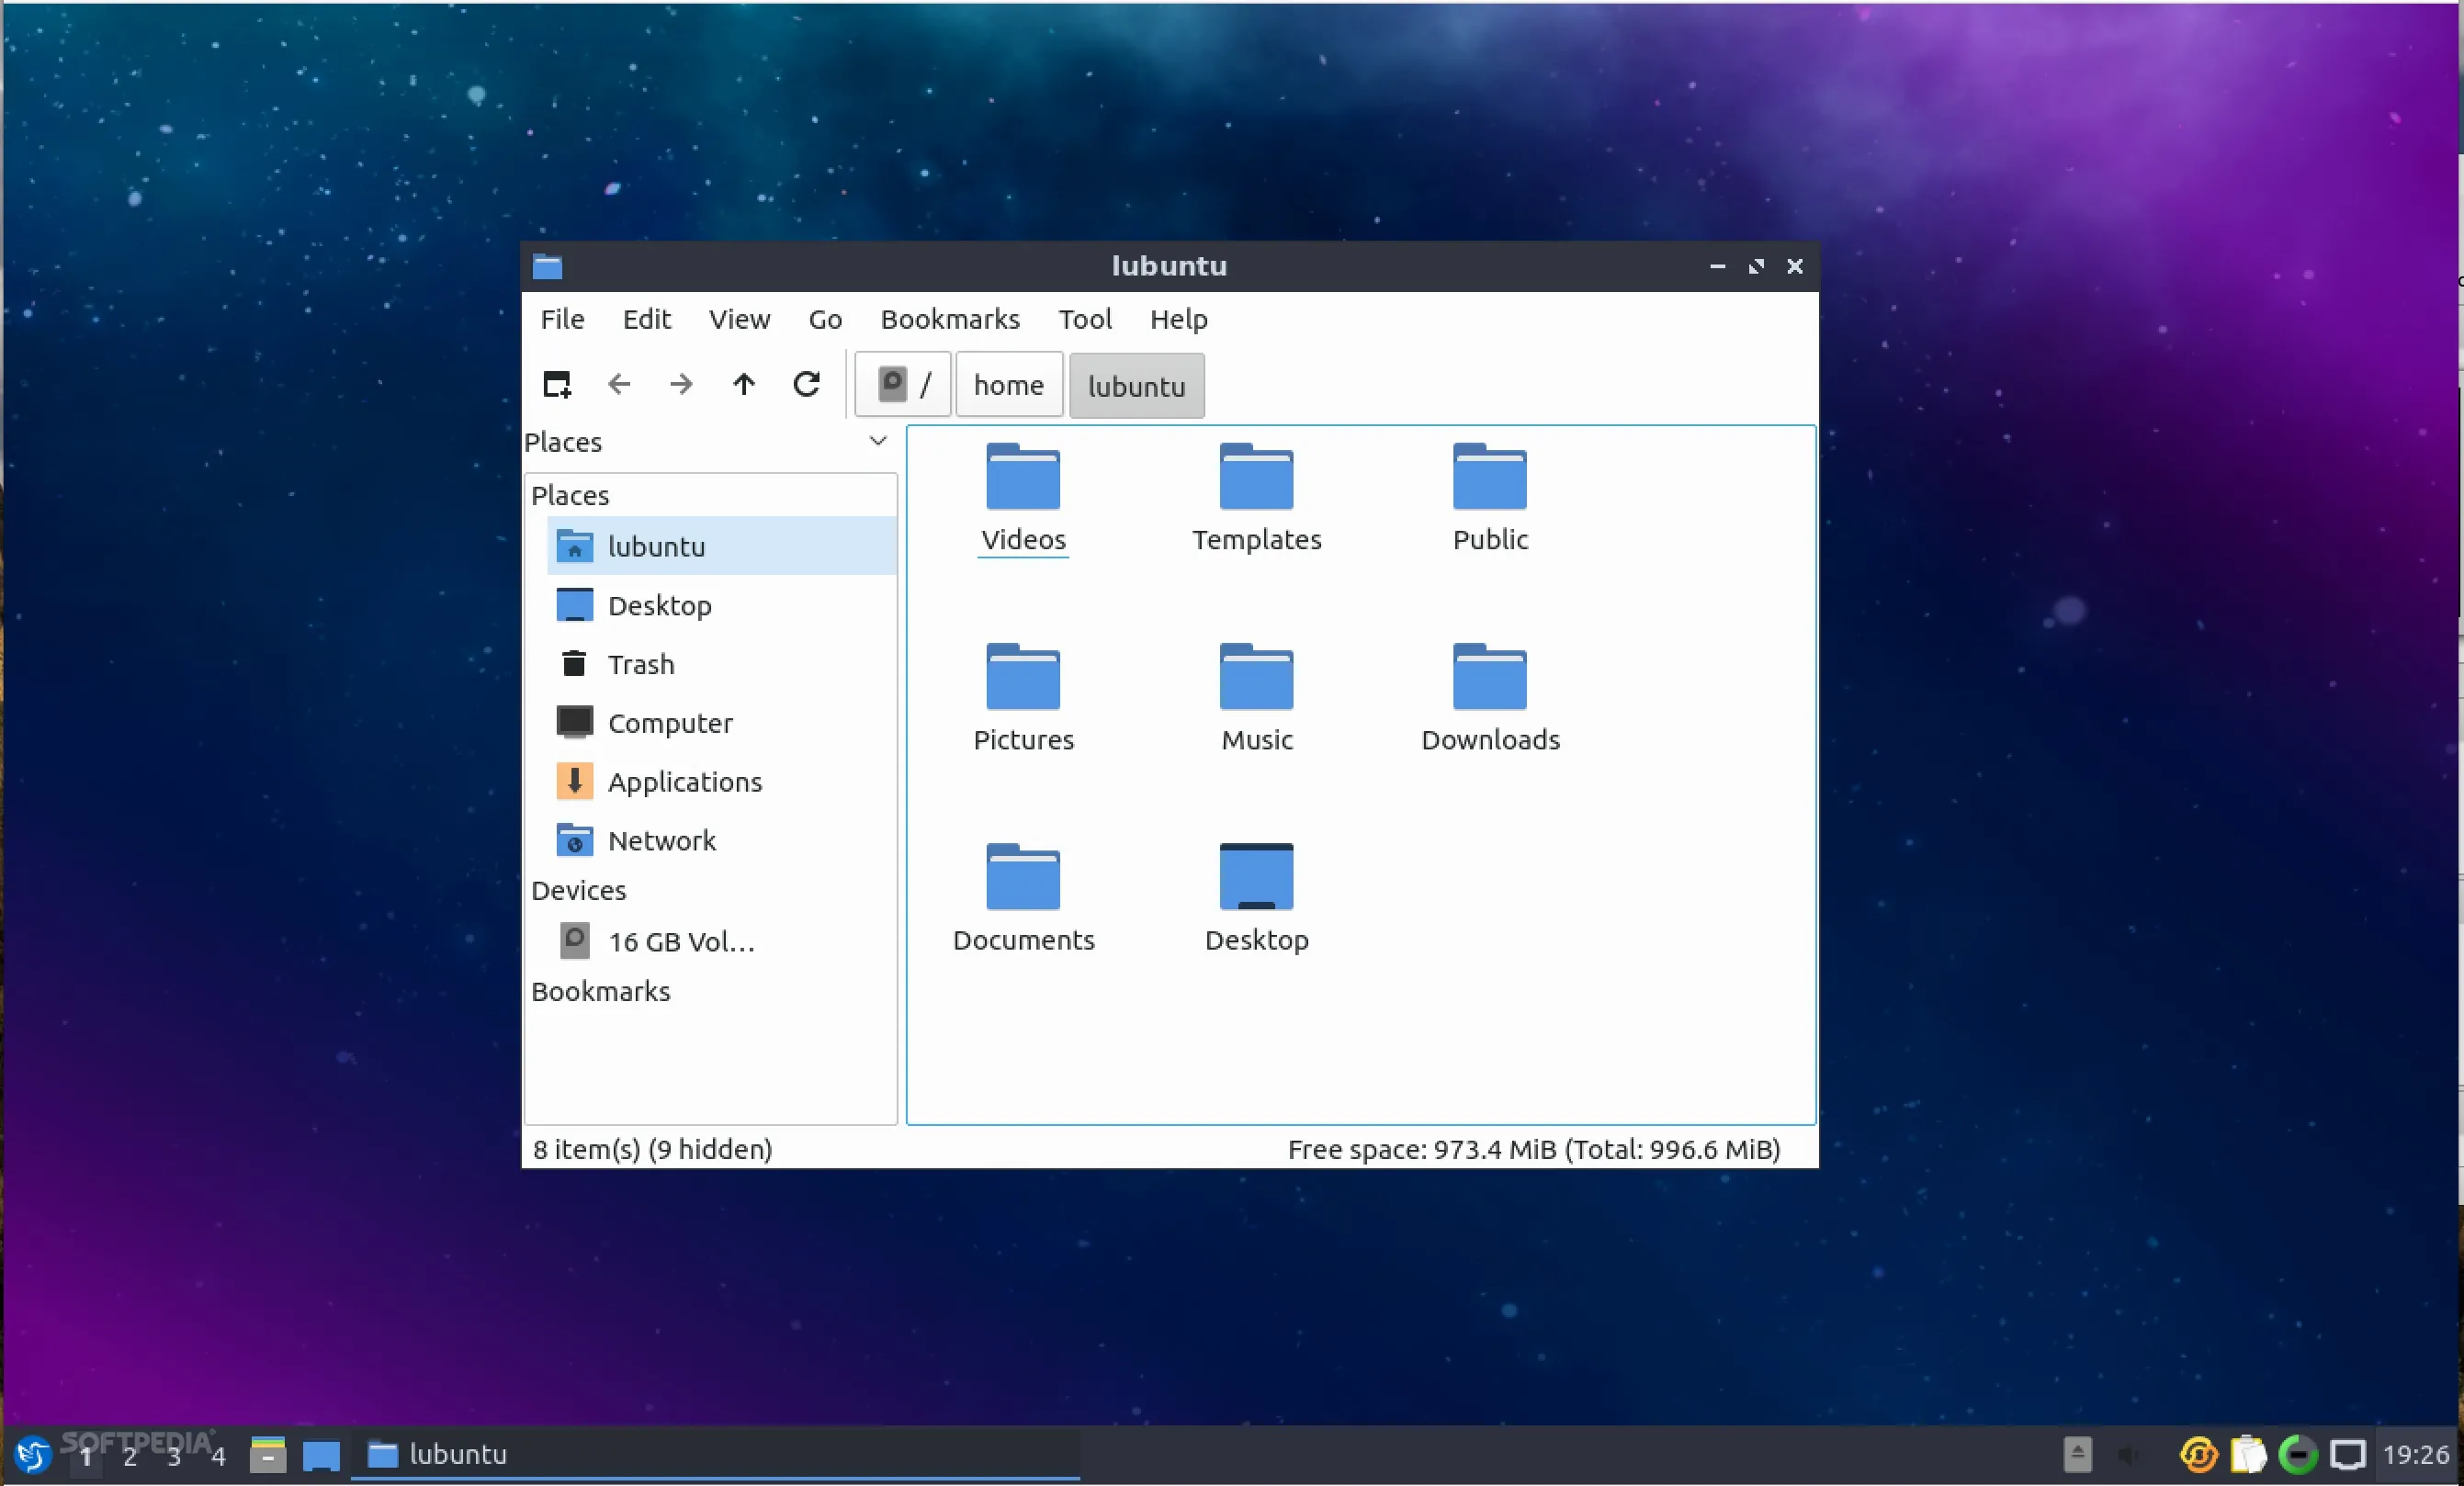The width and height of the screenshot is (2464, 1486).
Task: Click the 'Bookmarks' section header in sidebar
Action: point(600,991)
